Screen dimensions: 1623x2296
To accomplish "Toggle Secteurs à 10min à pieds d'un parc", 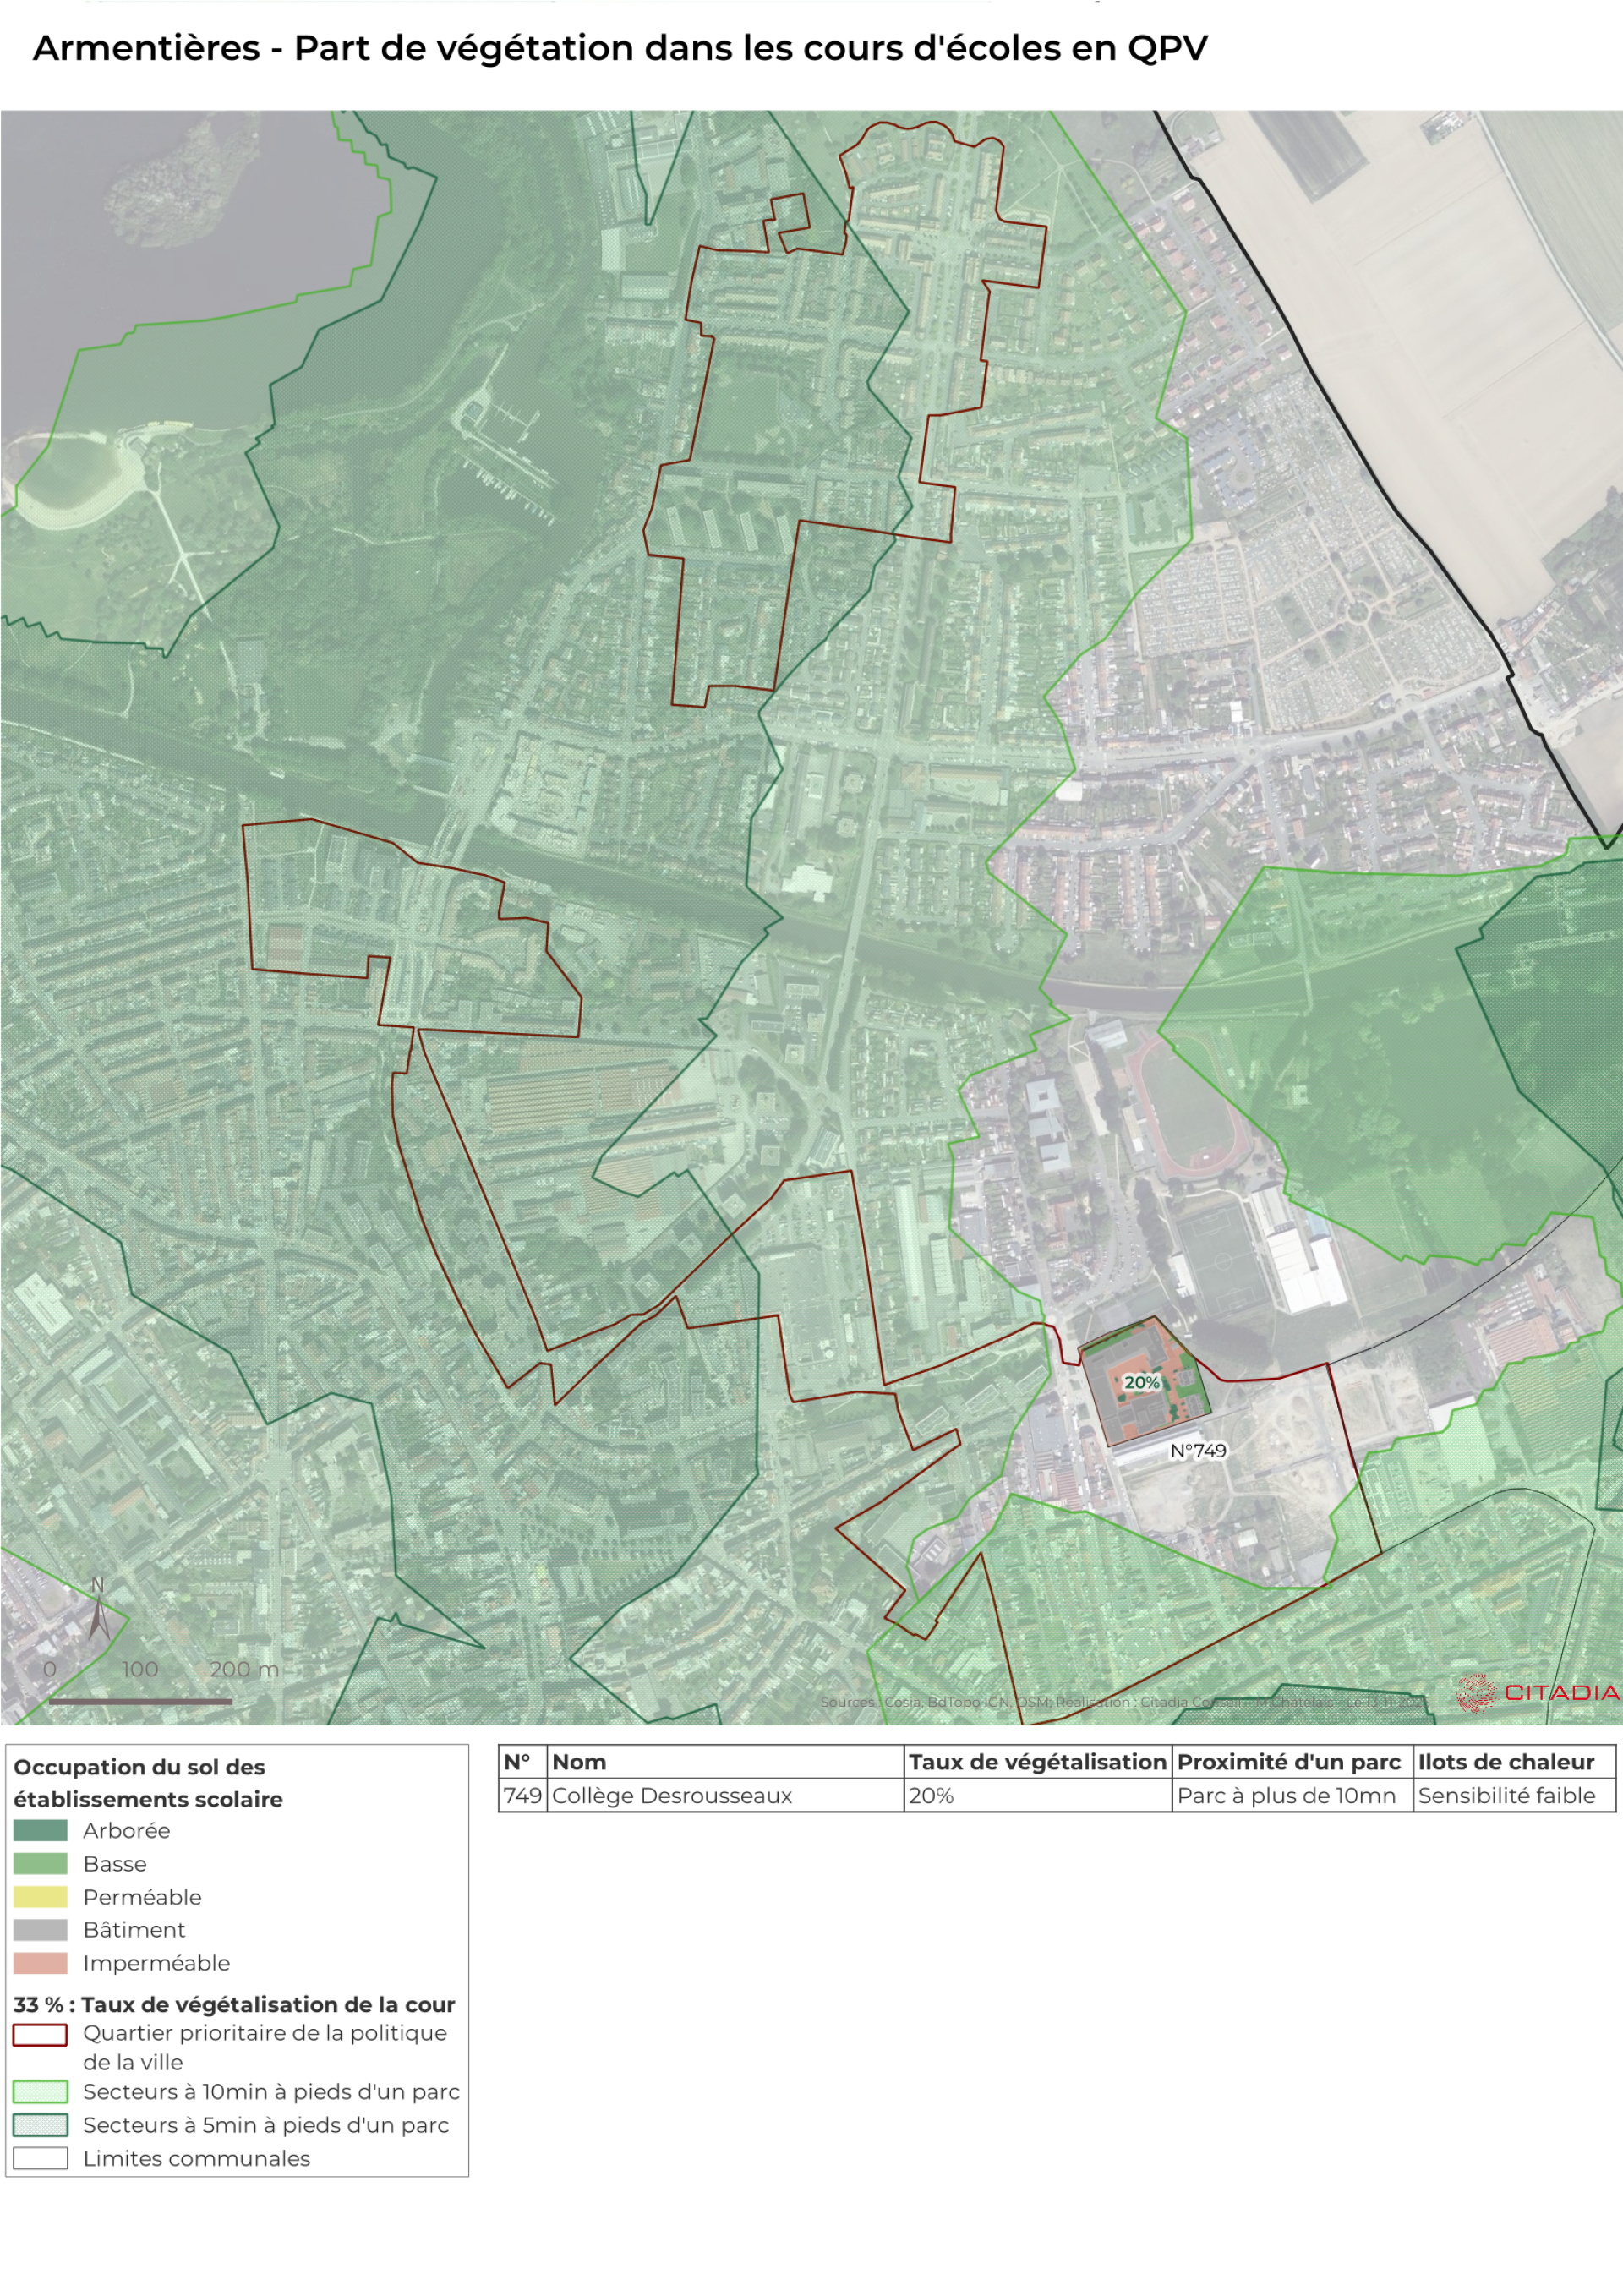I will pyautogui.click(x=40, y=2092).
